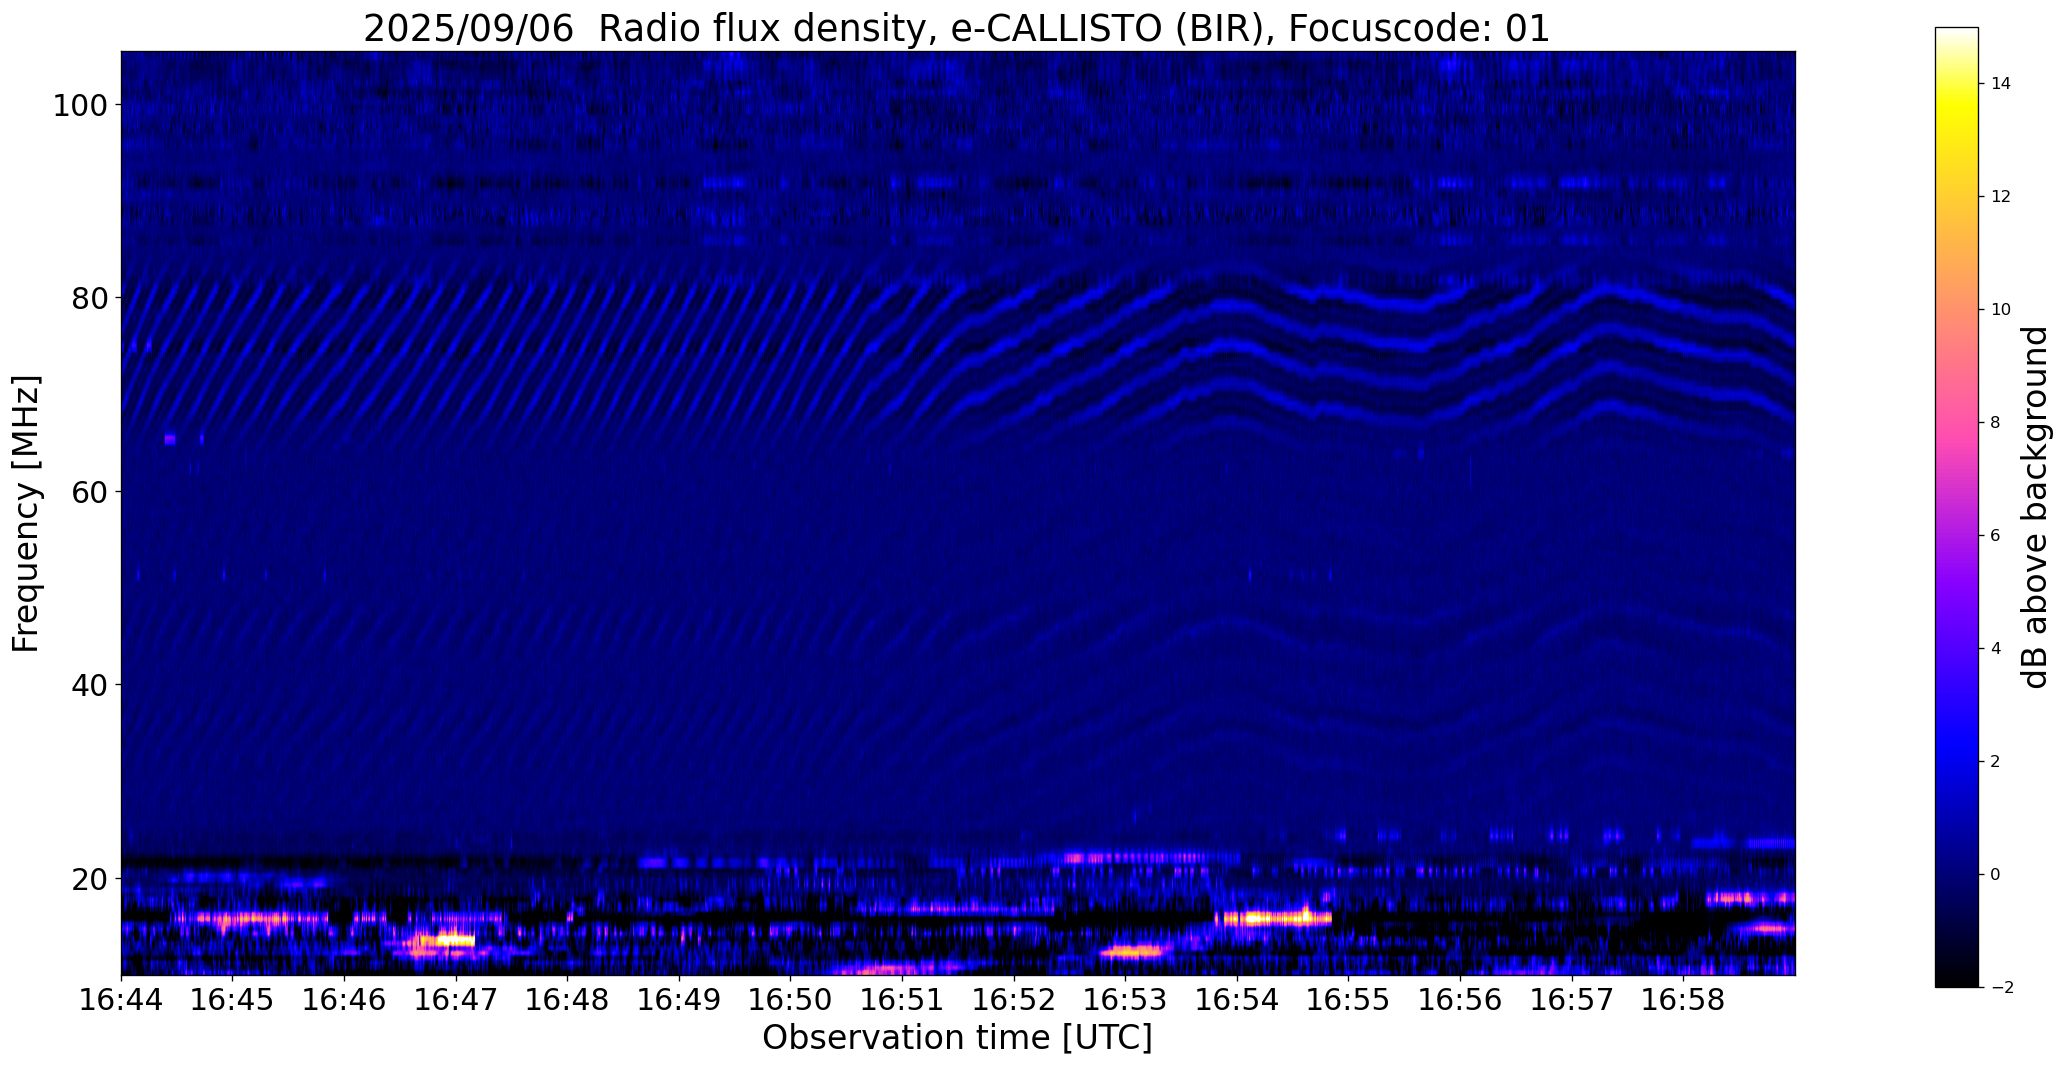Select the 16:45 time tick label

pyautogui.click(x=232, y=999)
